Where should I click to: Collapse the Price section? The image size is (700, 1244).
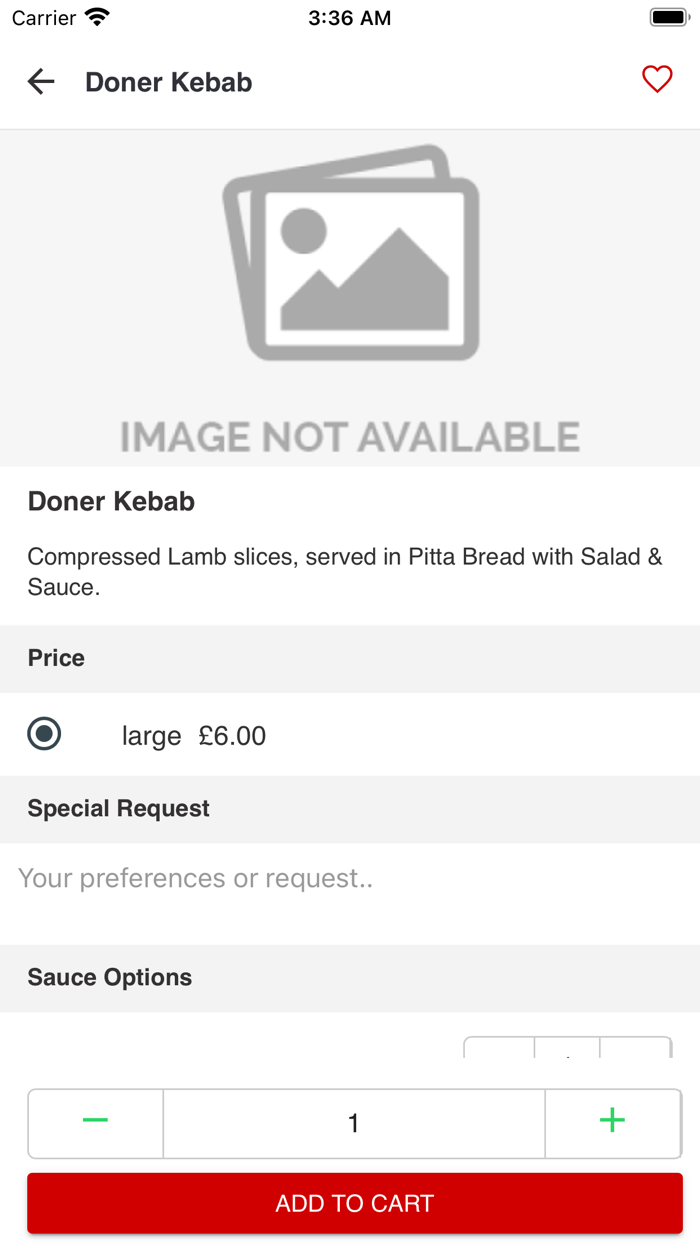click(55, 658)
